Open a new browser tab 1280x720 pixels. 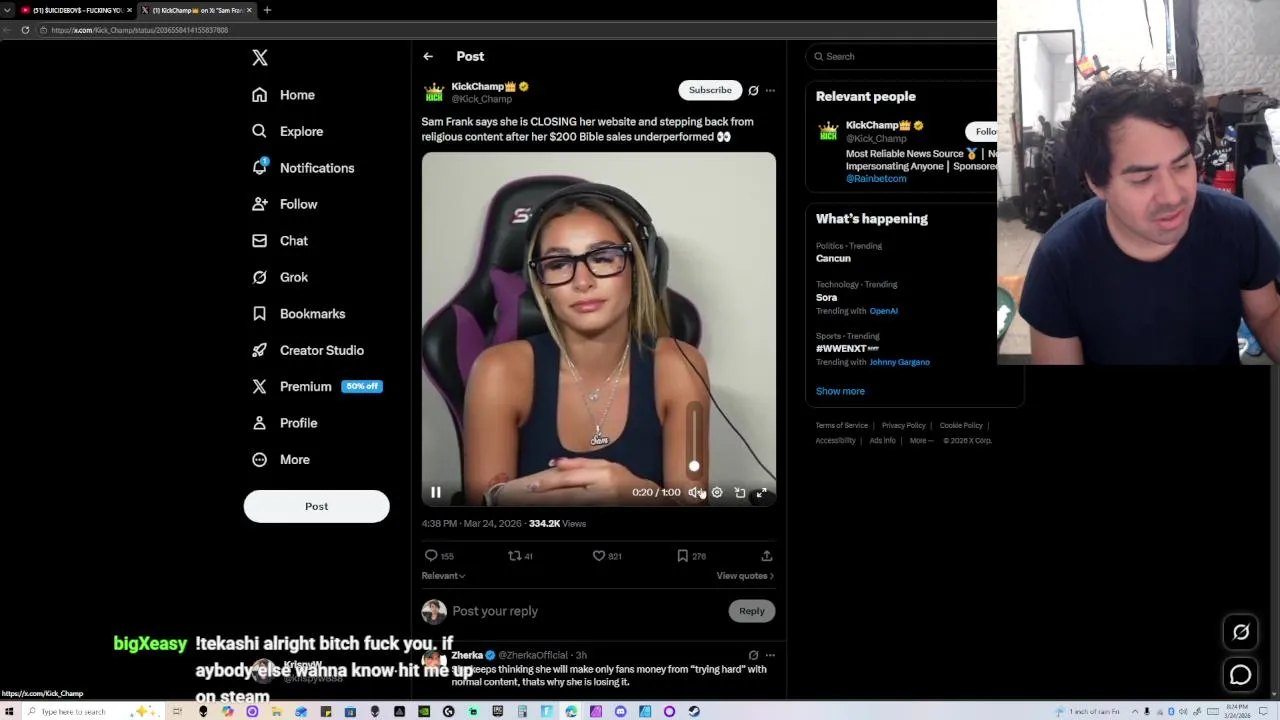click(267, 10)
